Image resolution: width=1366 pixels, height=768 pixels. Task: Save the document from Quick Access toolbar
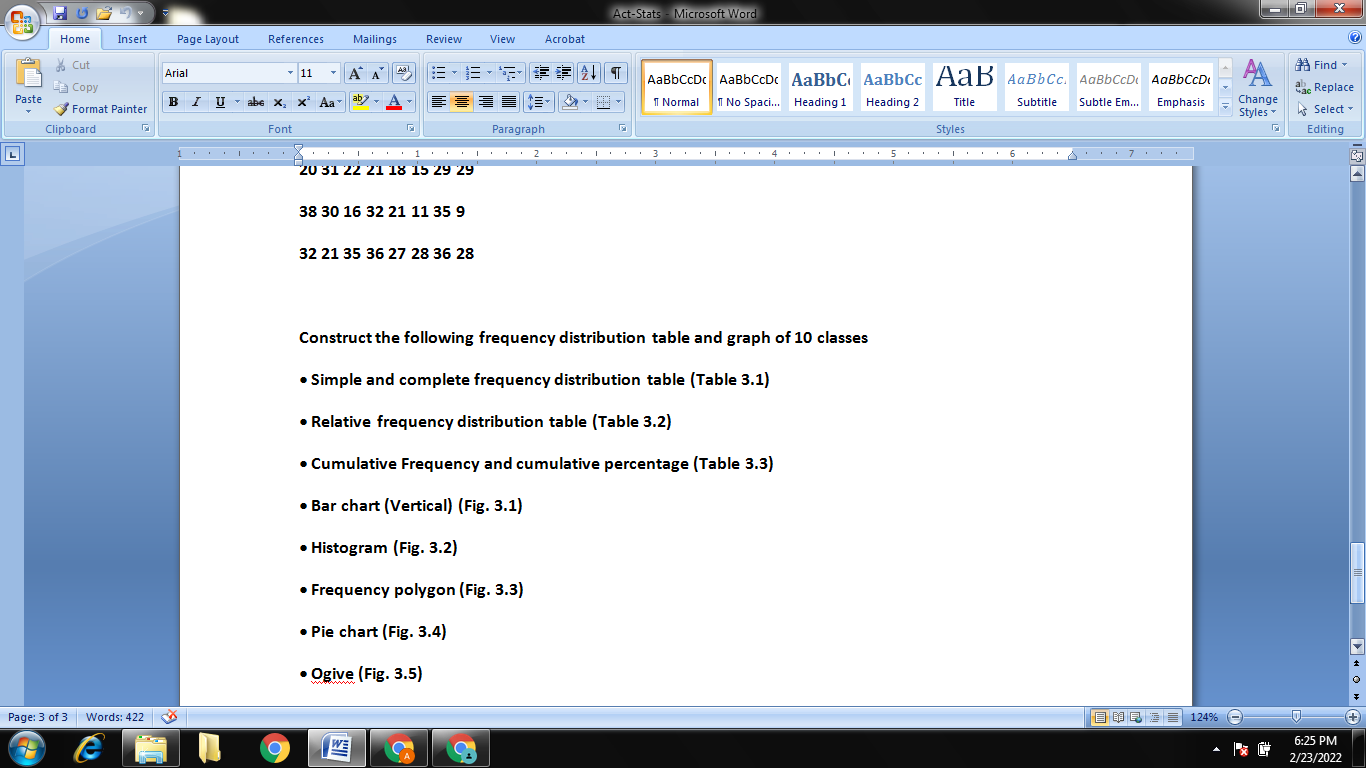coord(60,14)
